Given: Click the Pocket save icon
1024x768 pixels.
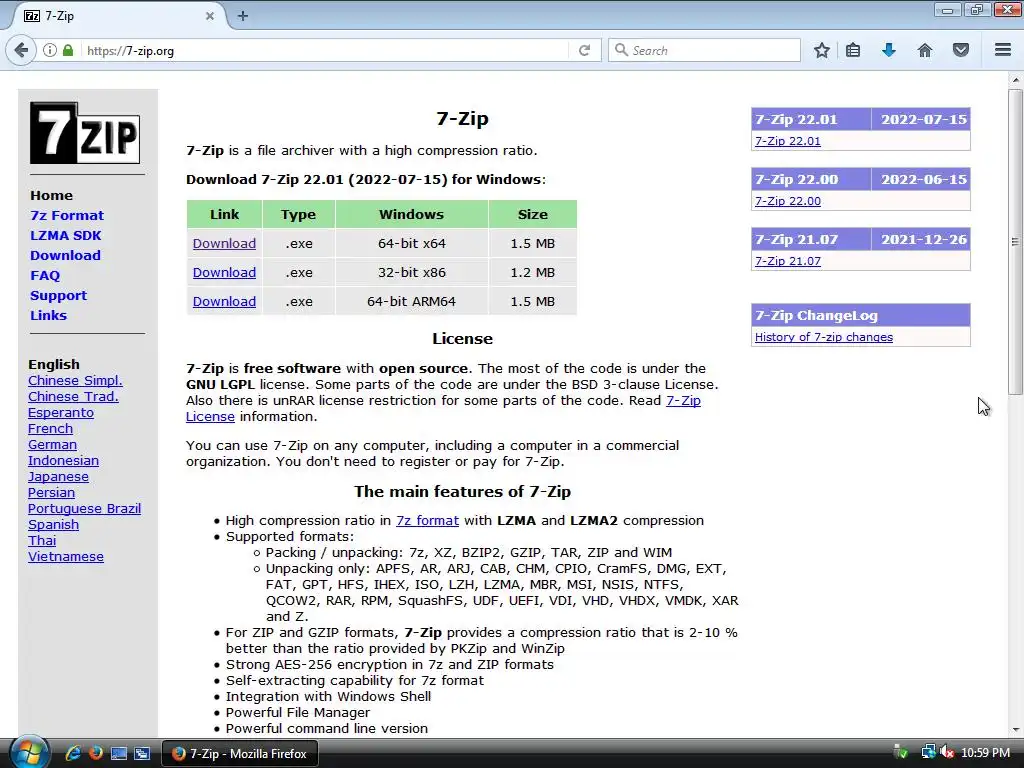Looking at the screenshot, I should pyautogui.click(x=961, y=50).
